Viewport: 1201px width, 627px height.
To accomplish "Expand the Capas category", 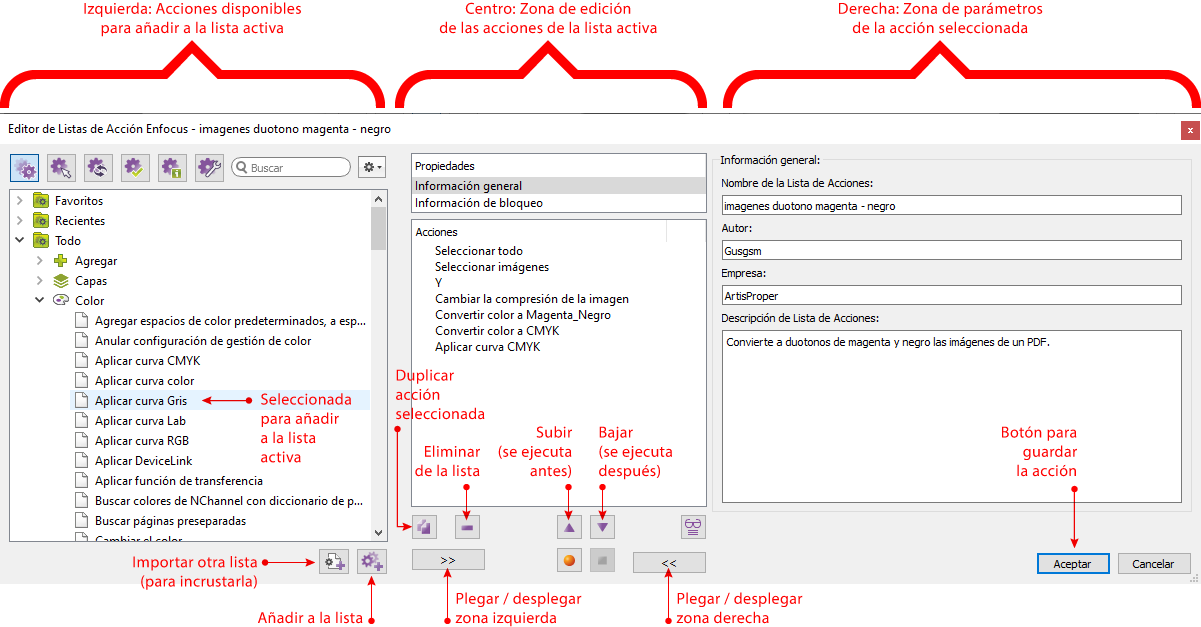I will (x=39, y=281).
